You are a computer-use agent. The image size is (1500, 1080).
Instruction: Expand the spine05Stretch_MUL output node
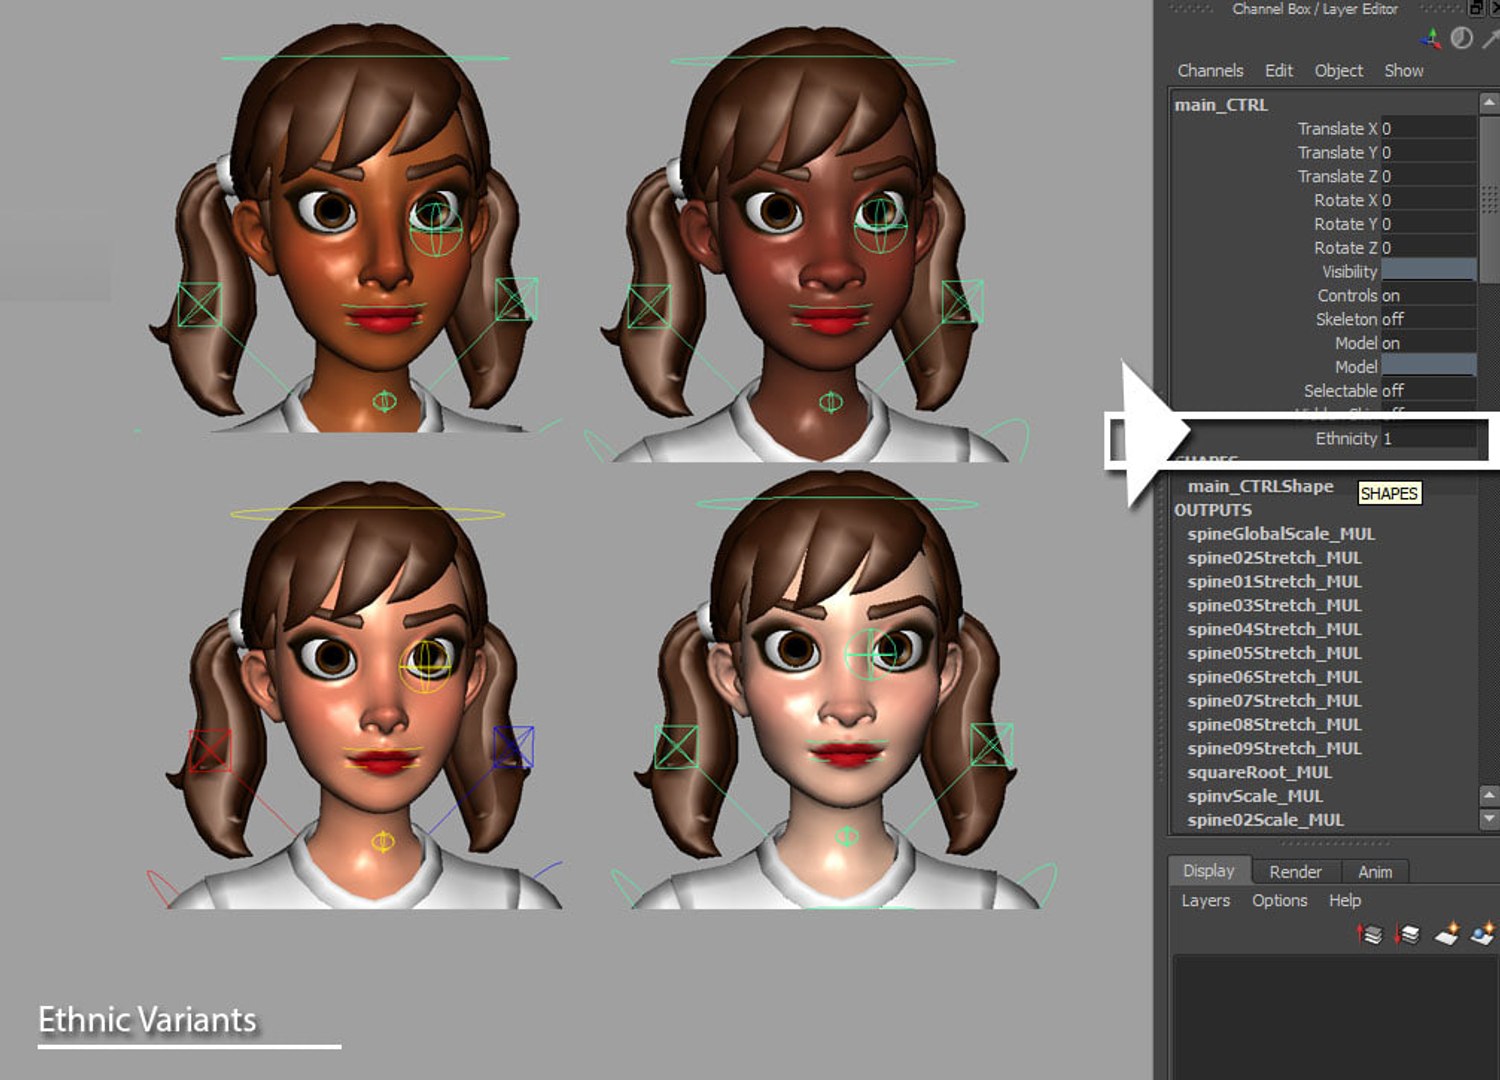pos(1274,653)
